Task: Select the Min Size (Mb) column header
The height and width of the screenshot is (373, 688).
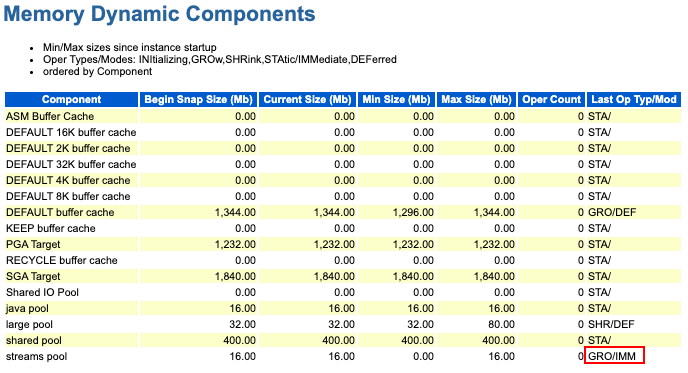Action: pyautogui.click(x=397, y=100)
